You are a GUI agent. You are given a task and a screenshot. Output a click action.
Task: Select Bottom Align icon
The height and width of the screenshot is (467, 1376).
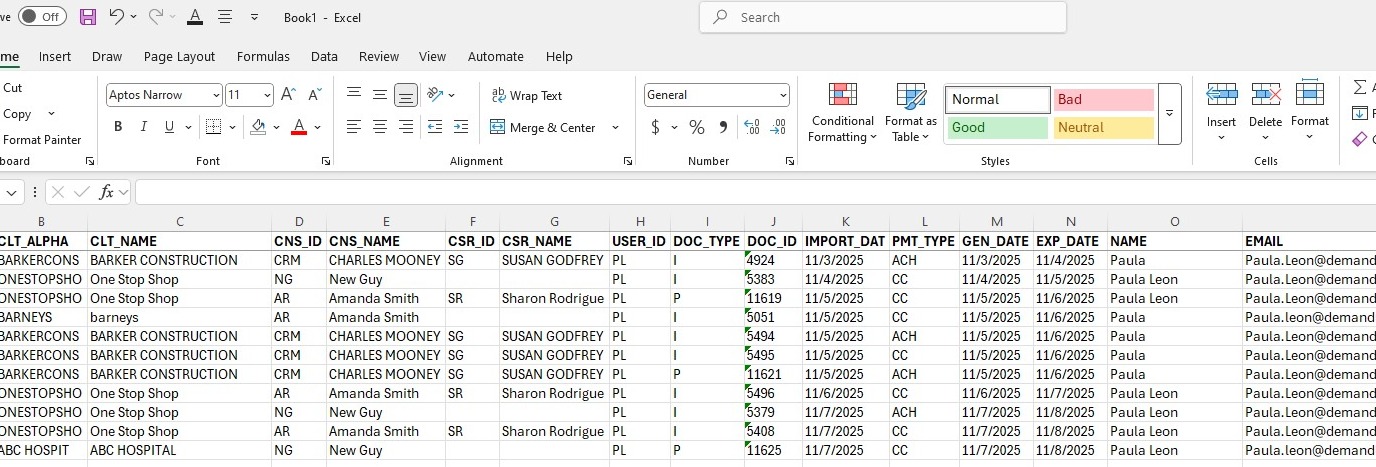point(406,95)
